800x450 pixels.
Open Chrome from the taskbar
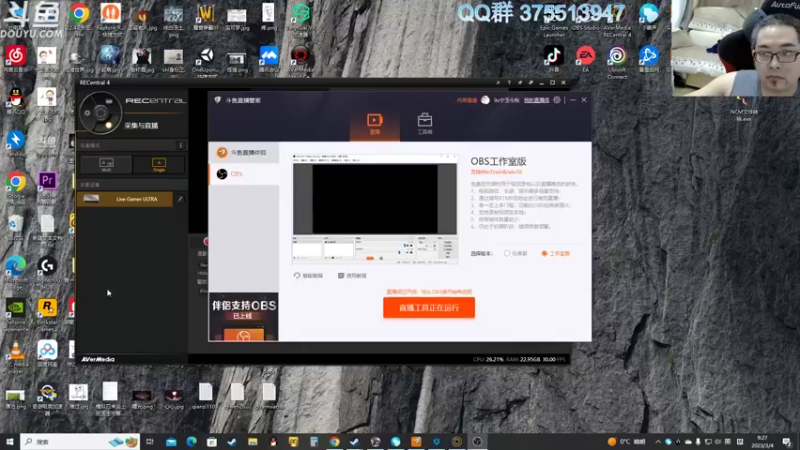(x=334, y=442)
